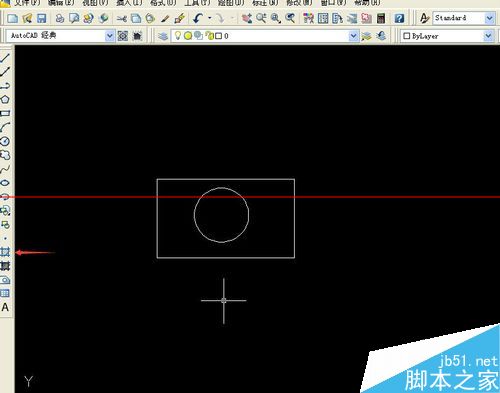
Task: Select the Region tool
Action: (x=5, y=280)
